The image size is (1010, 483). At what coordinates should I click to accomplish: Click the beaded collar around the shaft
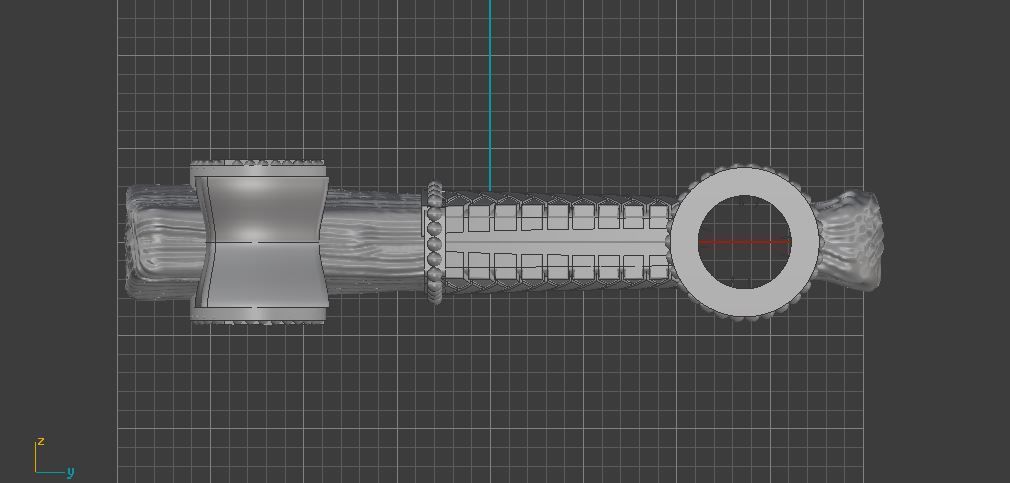click(434, 243)
